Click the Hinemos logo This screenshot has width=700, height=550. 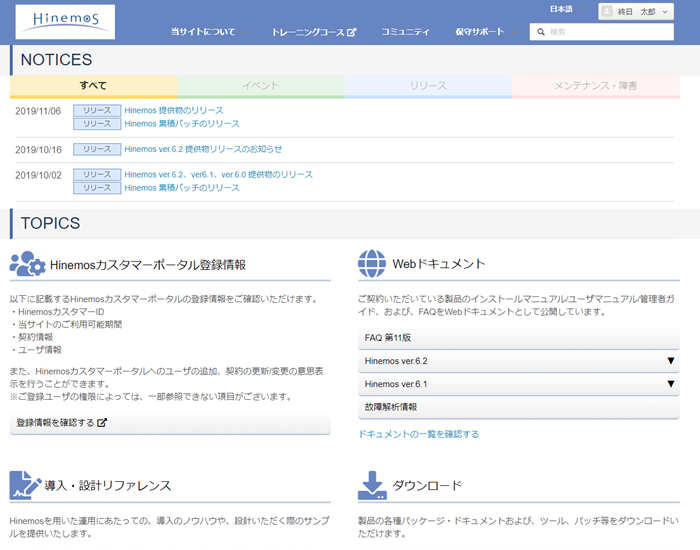(x=65, y=22)
